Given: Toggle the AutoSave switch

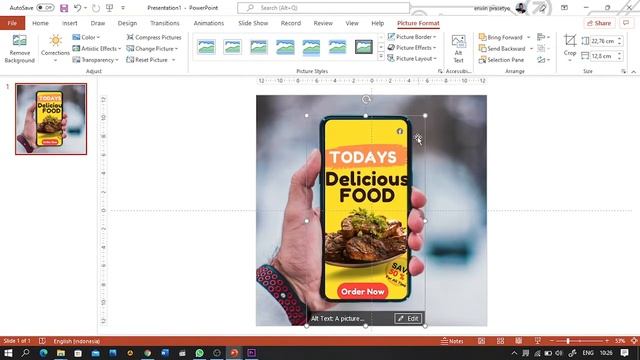Looking at the screenshot, I should [45, 8].
